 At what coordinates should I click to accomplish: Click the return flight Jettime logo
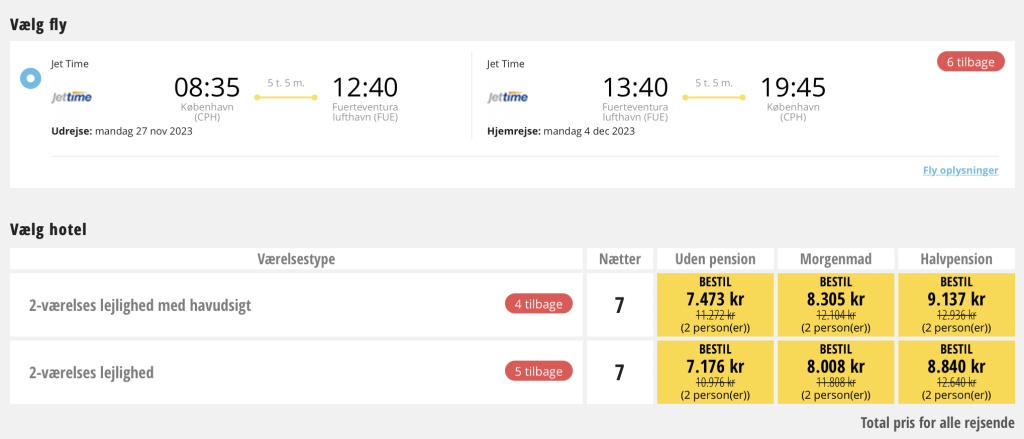click(x=508, y=97)
